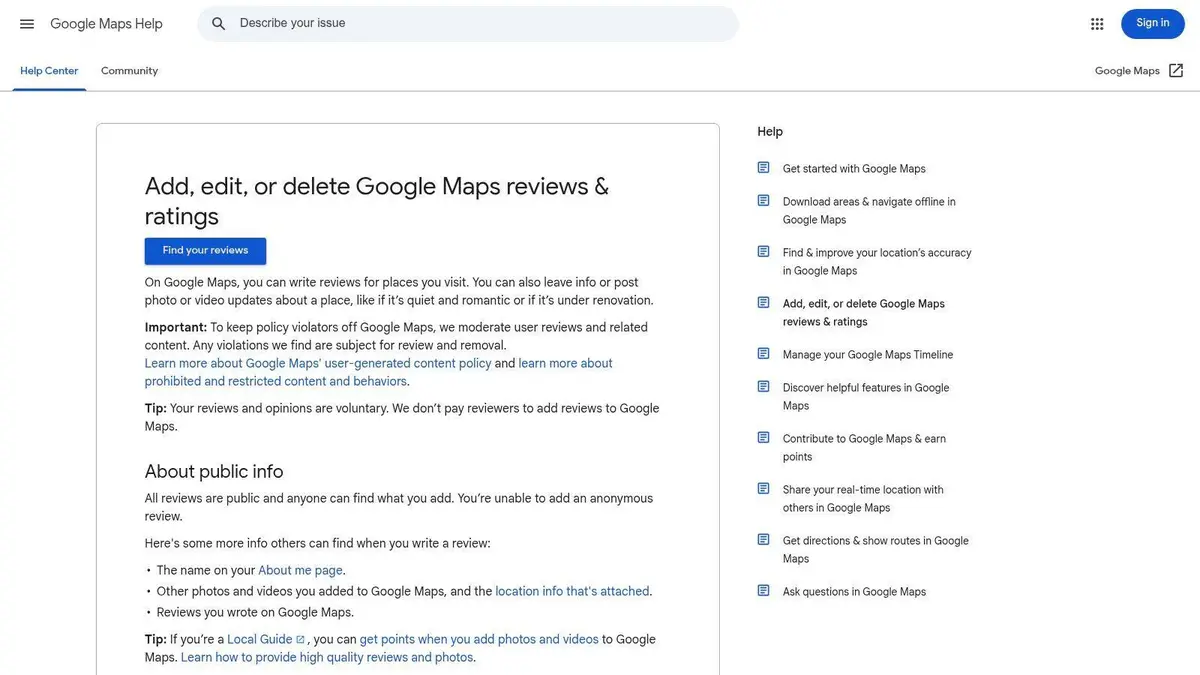Viewport: 1200px width, 675px height.
Task: Open Discover helpful features in Google Maps article
Action: pos(866,397)
